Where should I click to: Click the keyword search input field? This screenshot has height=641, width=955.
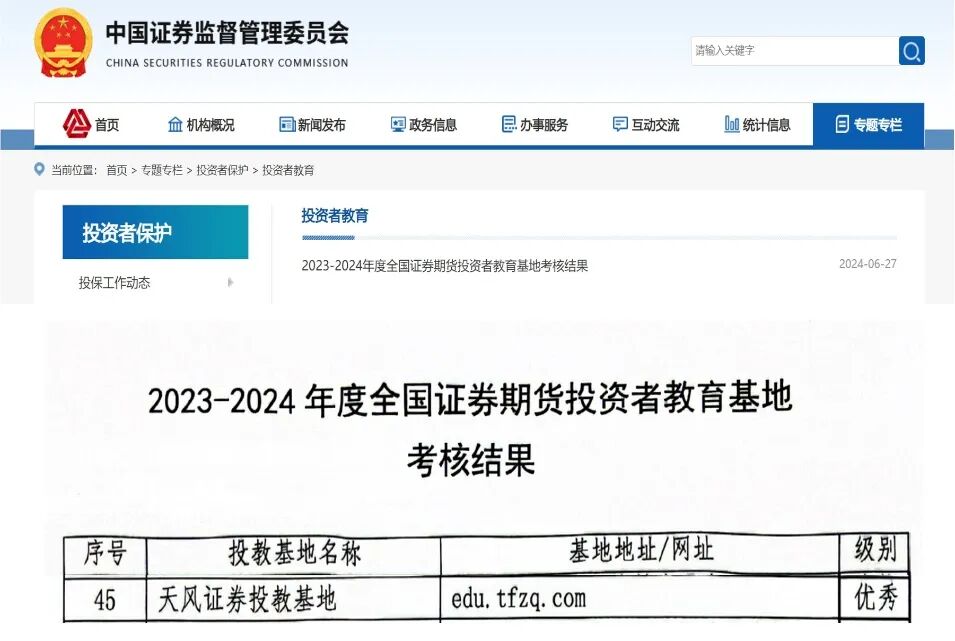tap(790, 50)
